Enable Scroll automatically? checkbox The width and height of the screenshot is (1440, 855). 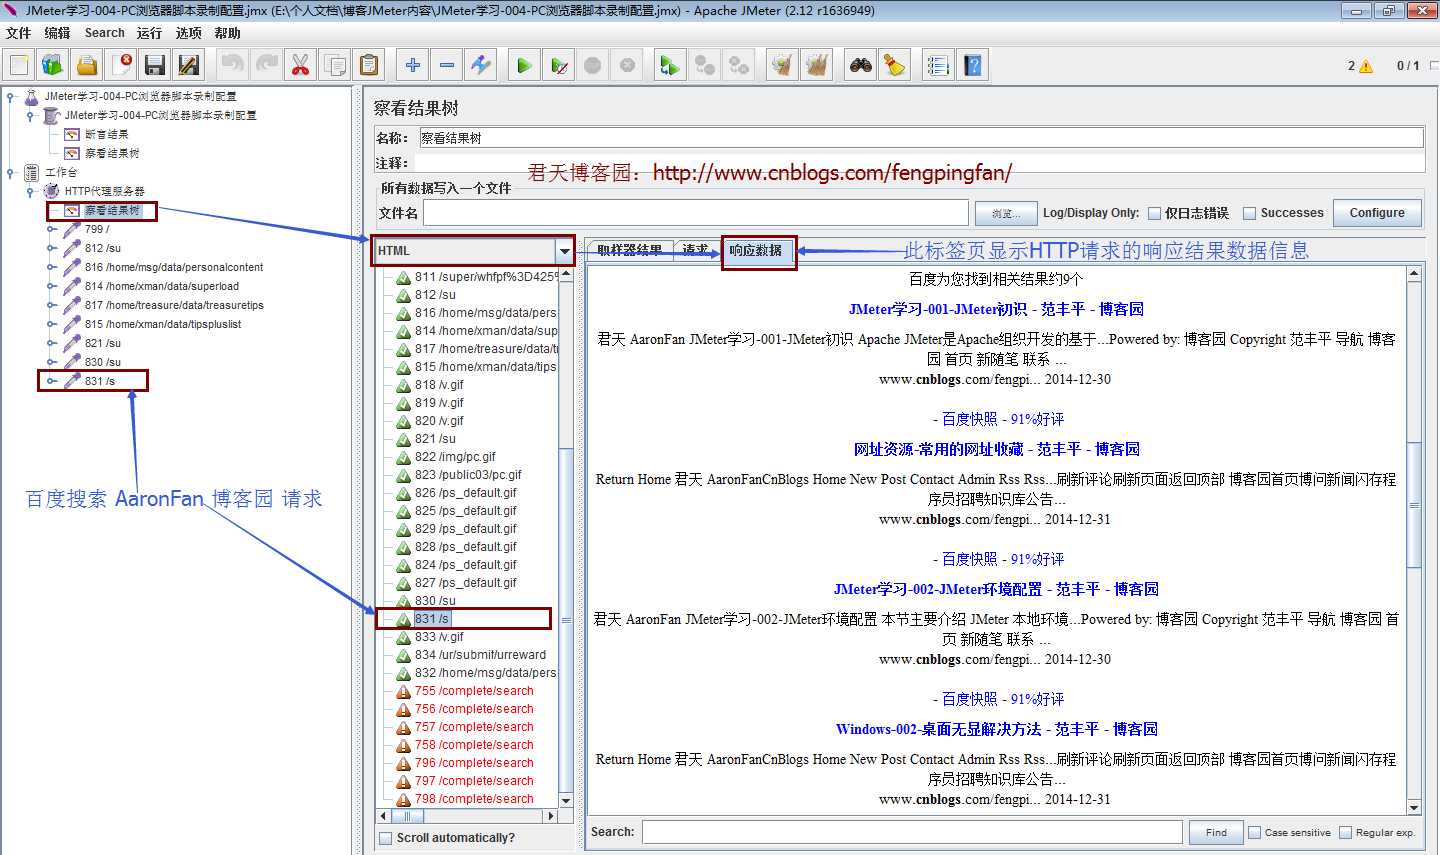[386, 838]
